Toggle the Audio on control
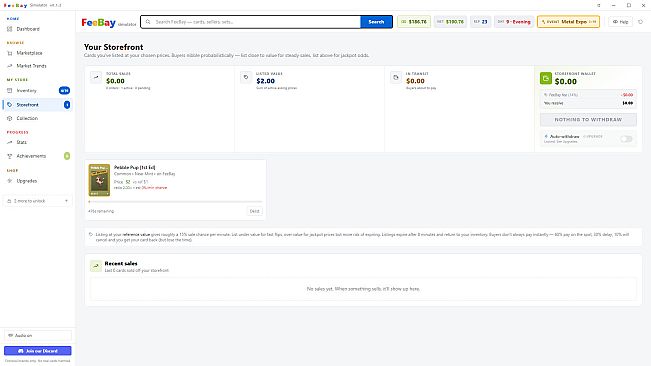This screenshot has width=651, height=366. pyautogui.click(x=38, y=335)
